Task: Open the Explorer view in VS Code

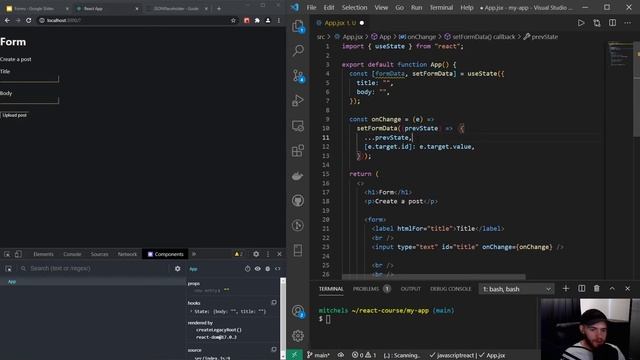Action: point(298,27)
